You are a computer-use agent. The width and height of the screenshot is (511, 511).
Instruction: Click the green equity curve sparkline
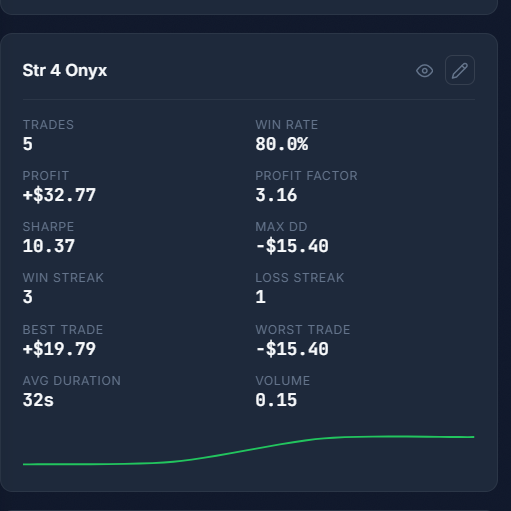[x=248, y=450]
